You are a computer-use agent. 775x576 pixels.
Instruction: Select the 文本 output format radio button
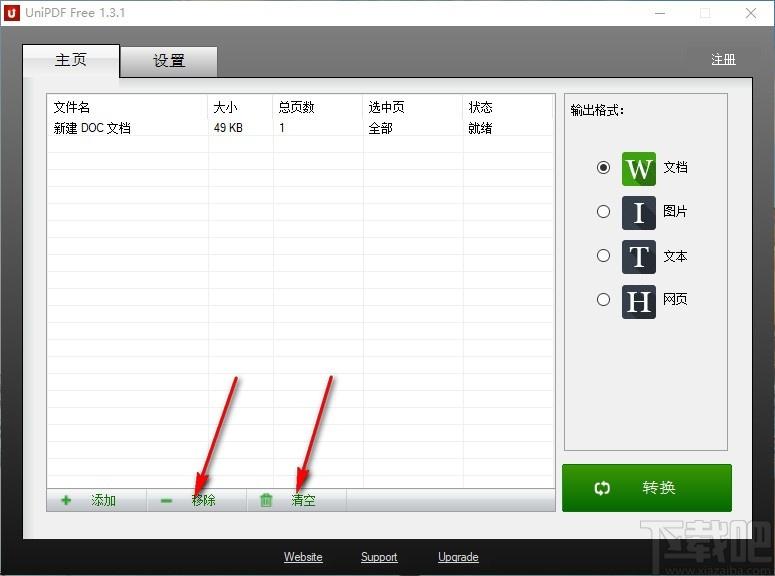(603, 256)
